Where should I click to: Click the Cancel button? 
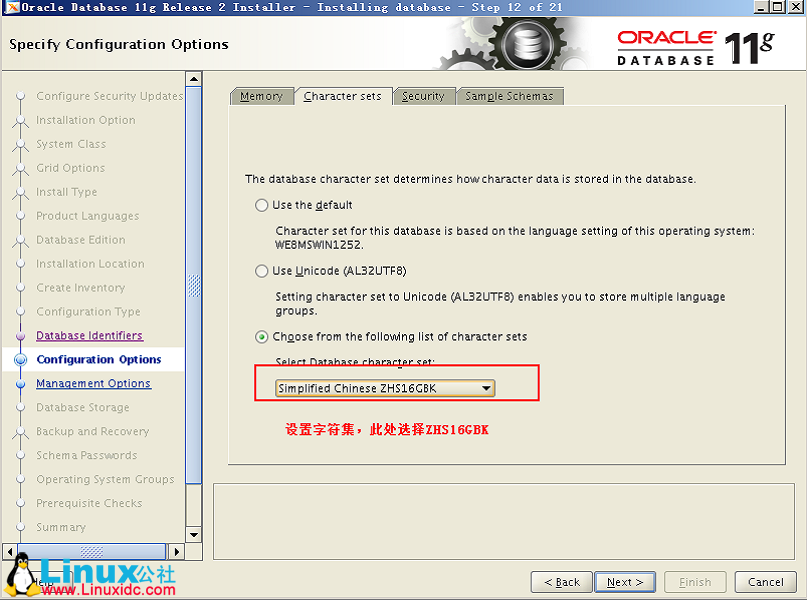765,581
